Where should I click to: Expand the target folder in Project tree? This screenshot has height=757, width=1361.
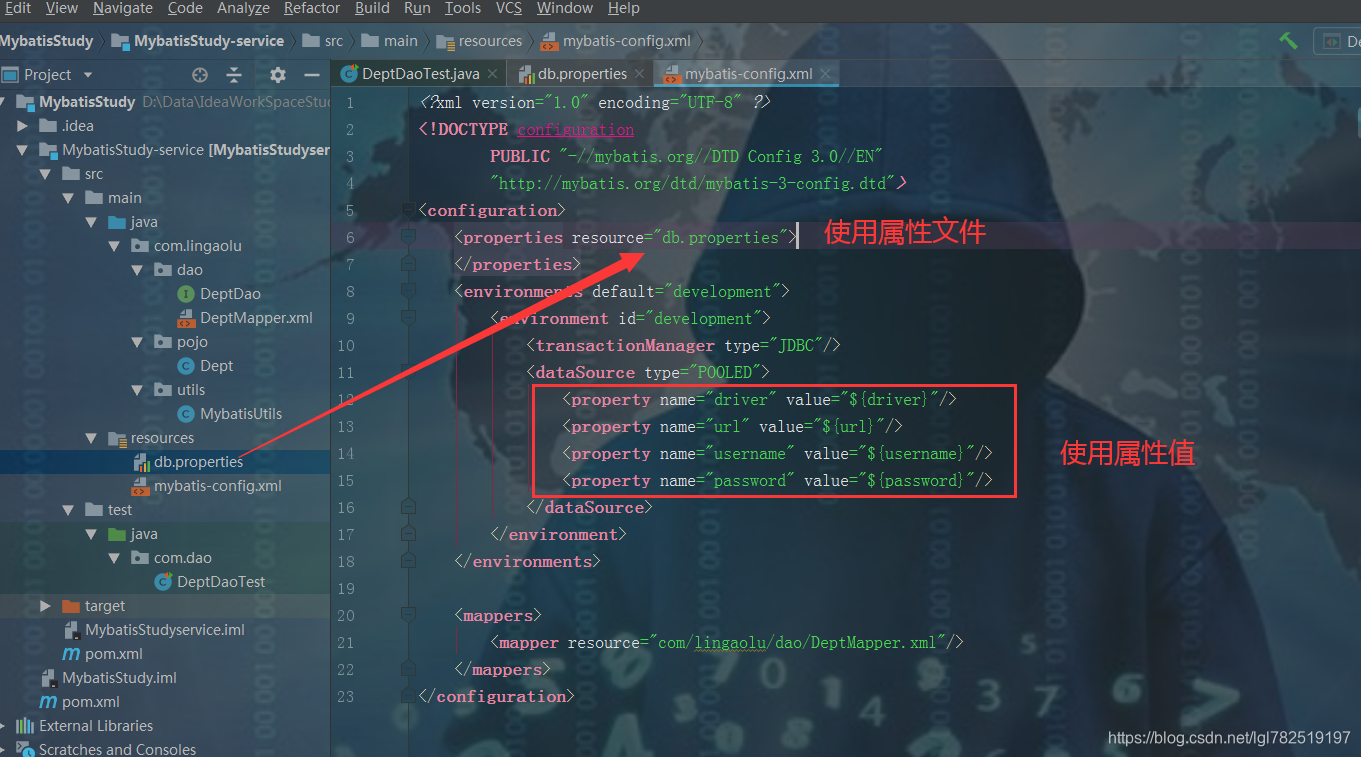click(44, 605)
